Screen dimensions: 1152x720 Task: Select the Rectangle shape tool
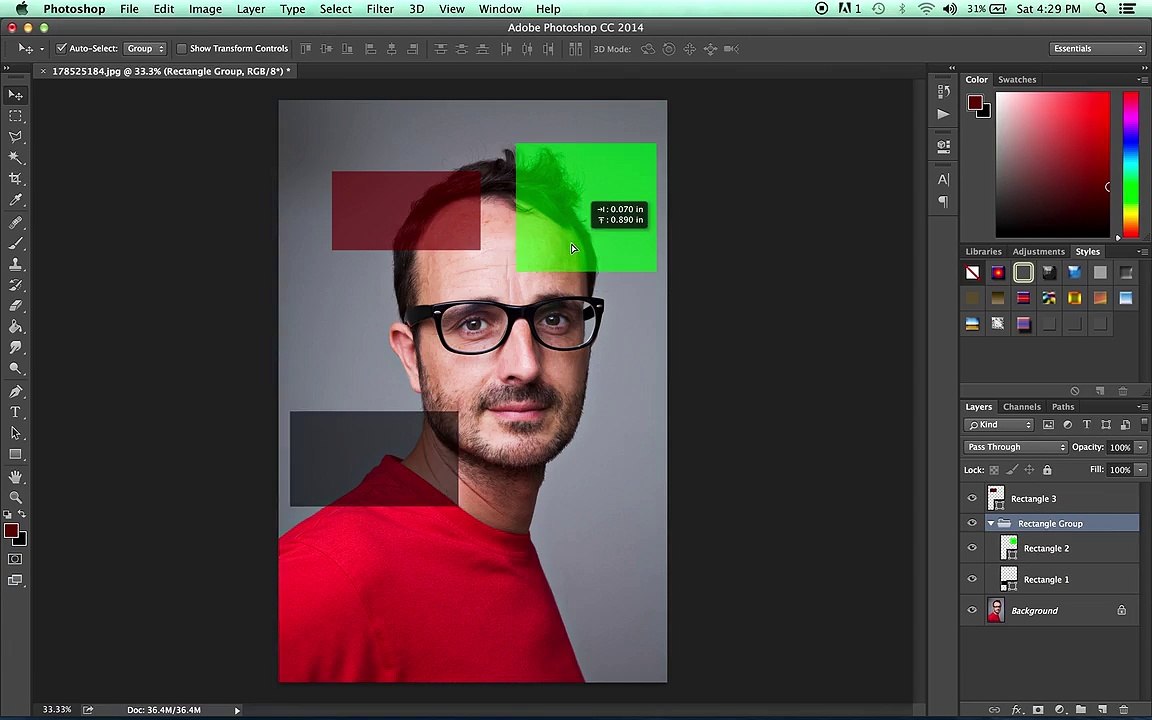(x=15, y=454)
